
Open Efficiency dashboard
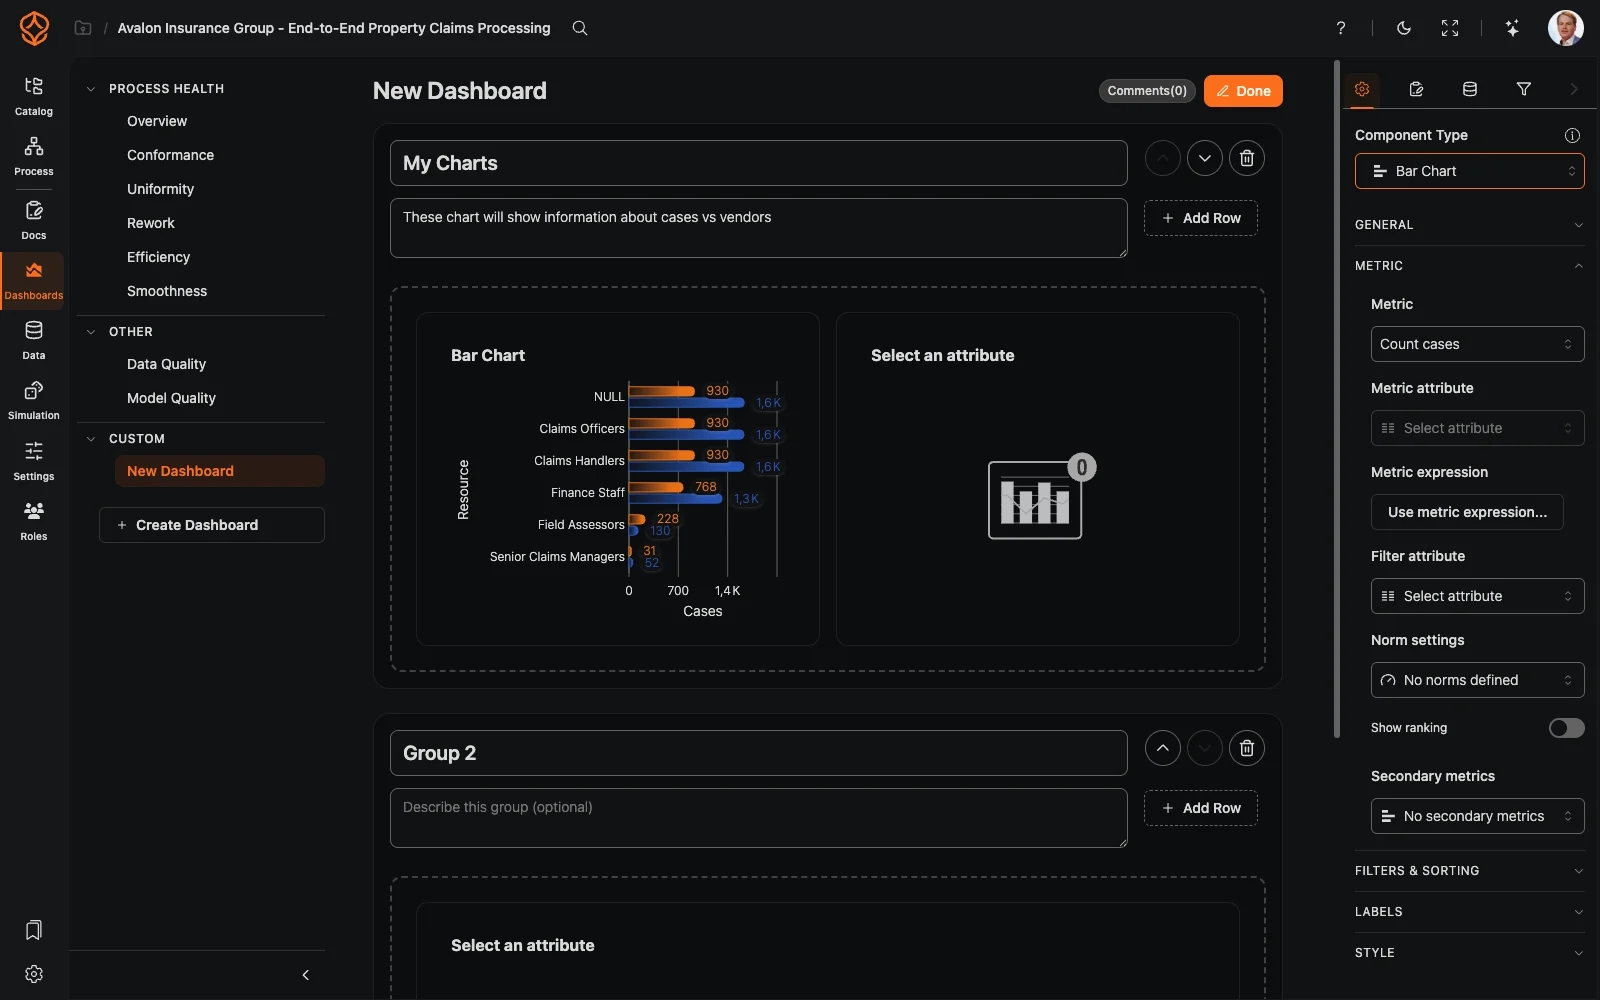[x=158, y=257]
